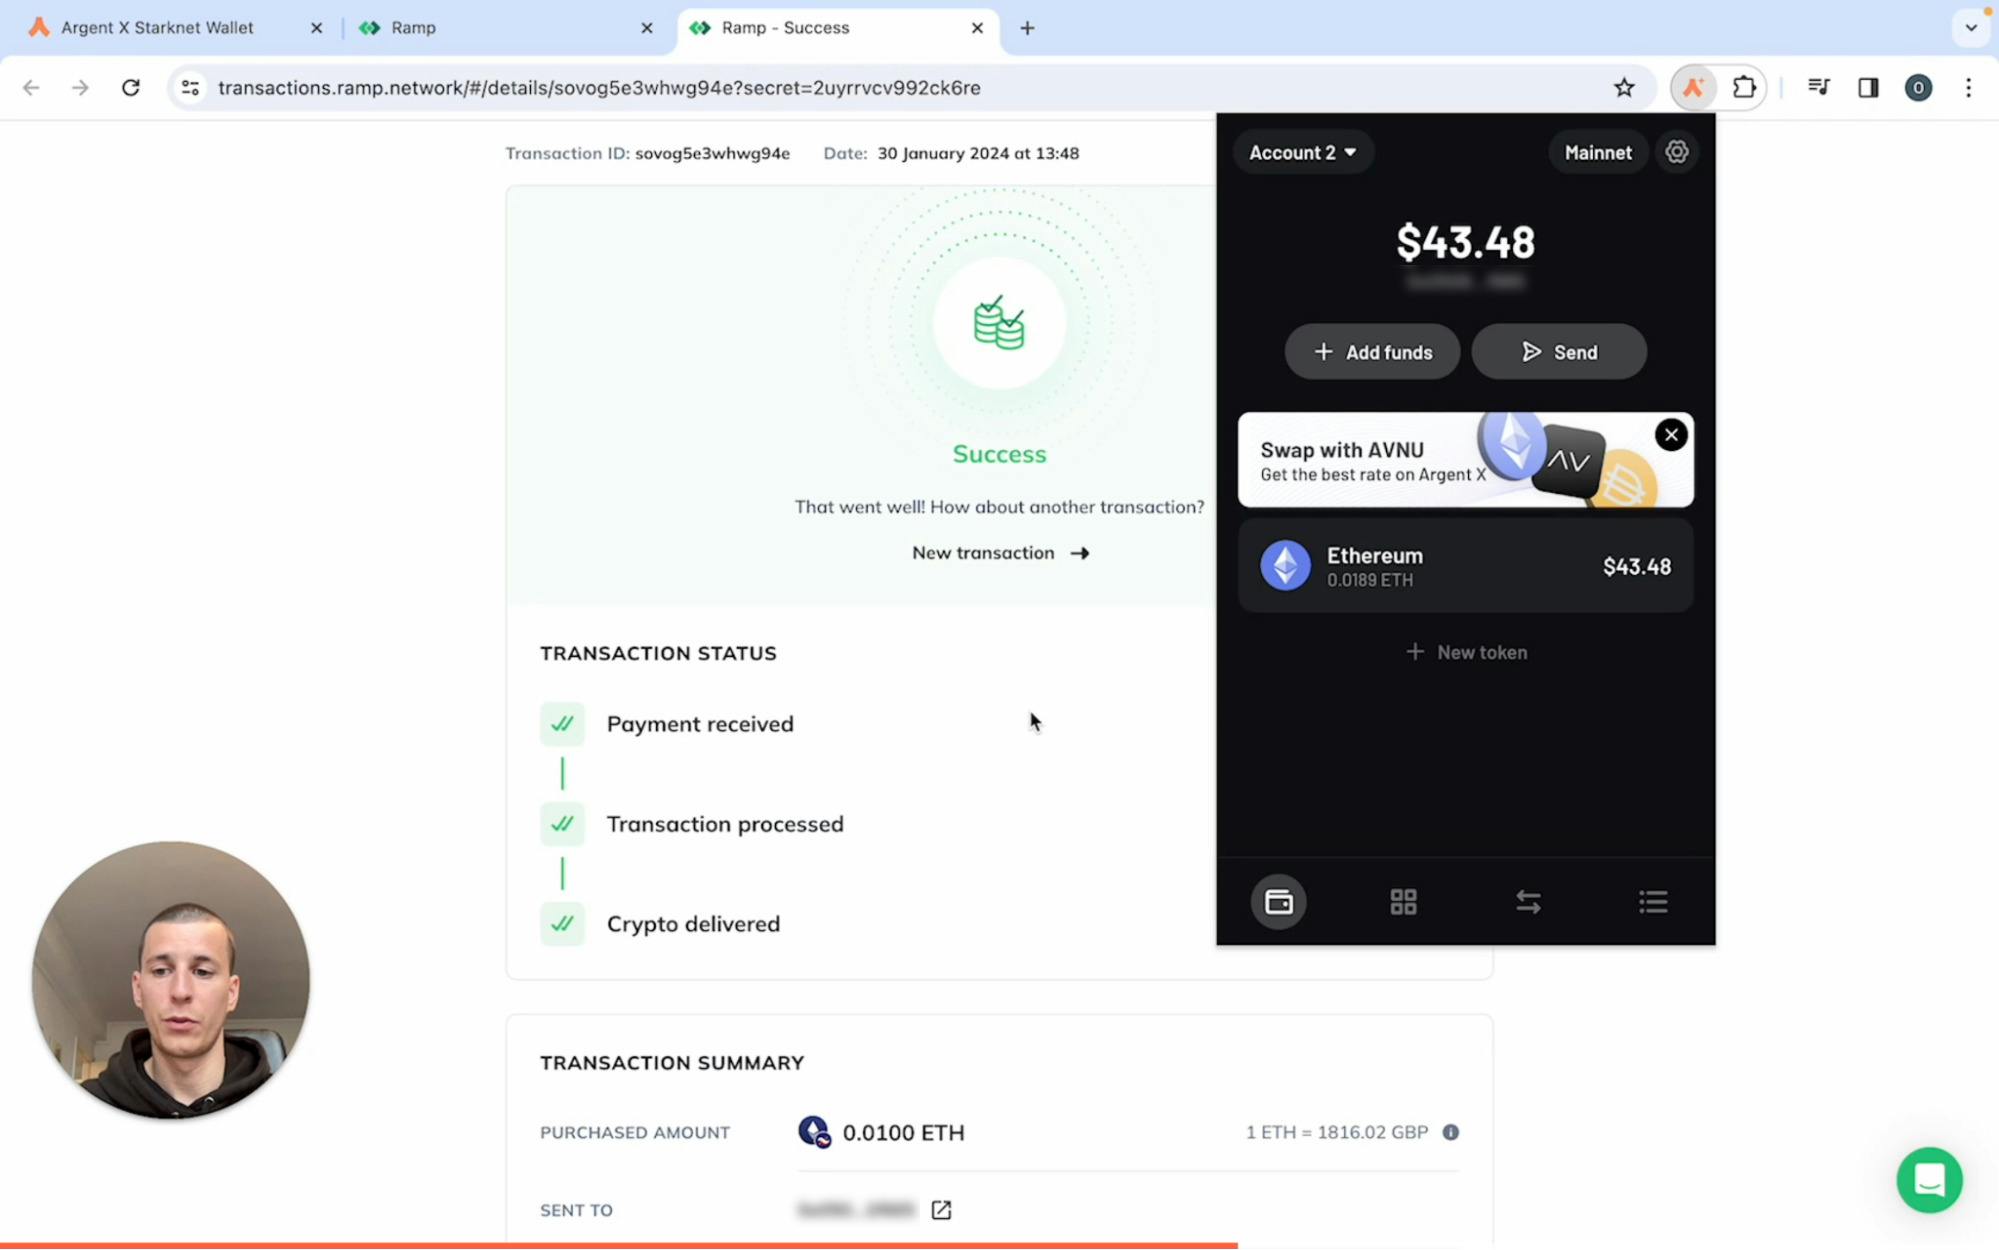Start a New transaction on Ramp

(1000, 553)
